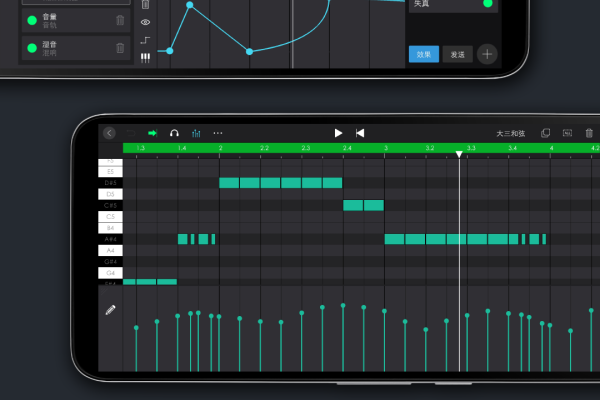Click the white playhead marker on timeline
Screen dimensions: 600x400
point(459,154)
